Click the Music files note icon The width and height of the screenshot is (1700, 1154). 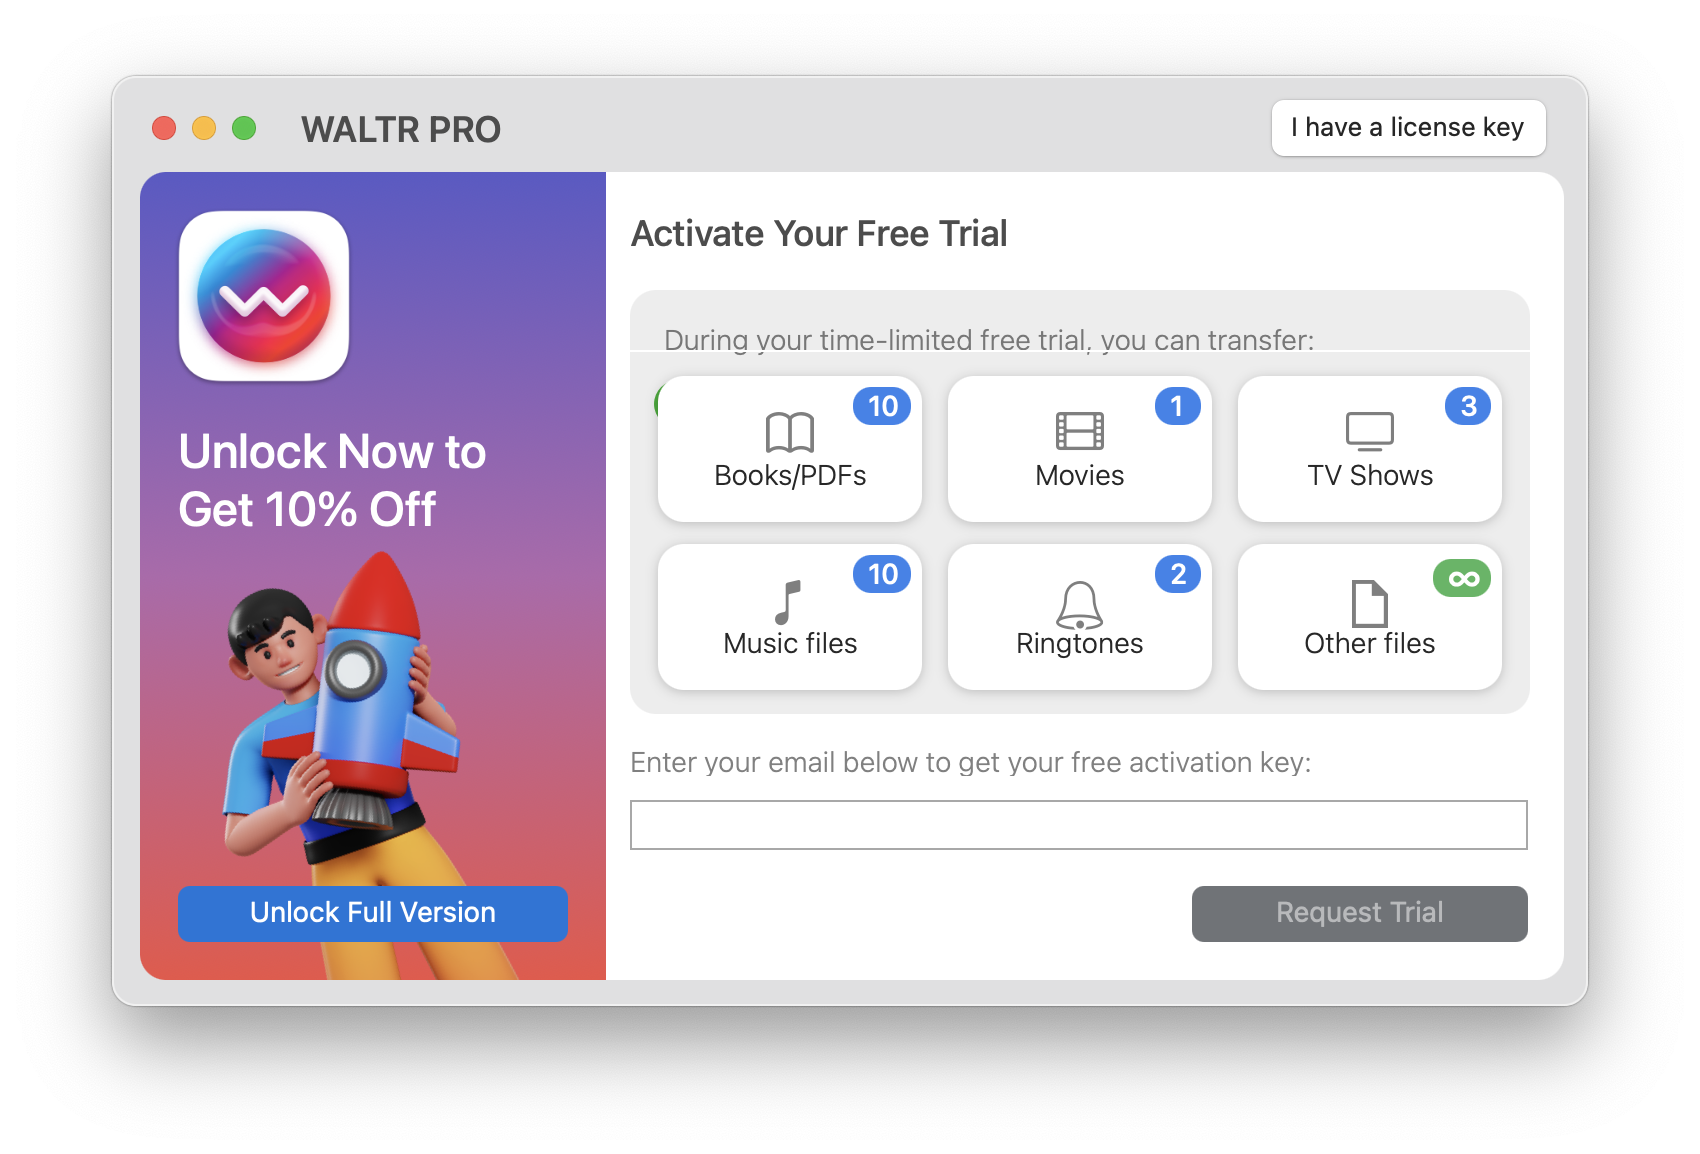coord(789,602)
